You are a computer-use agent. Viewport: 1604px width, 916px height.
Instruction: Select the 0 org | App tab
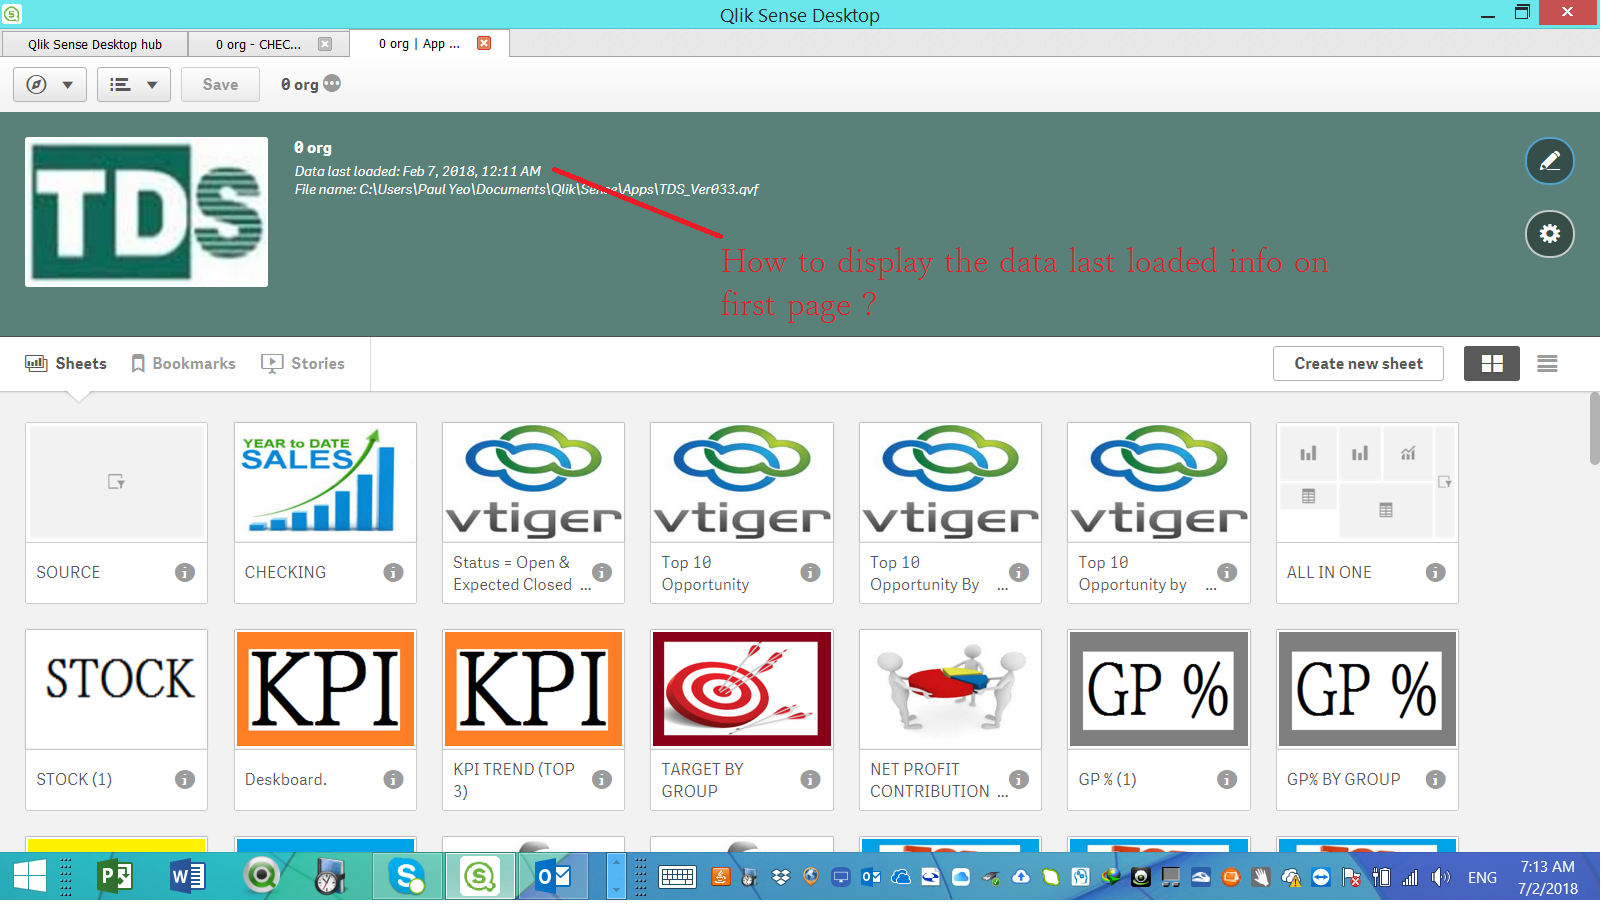click(430, 43)
